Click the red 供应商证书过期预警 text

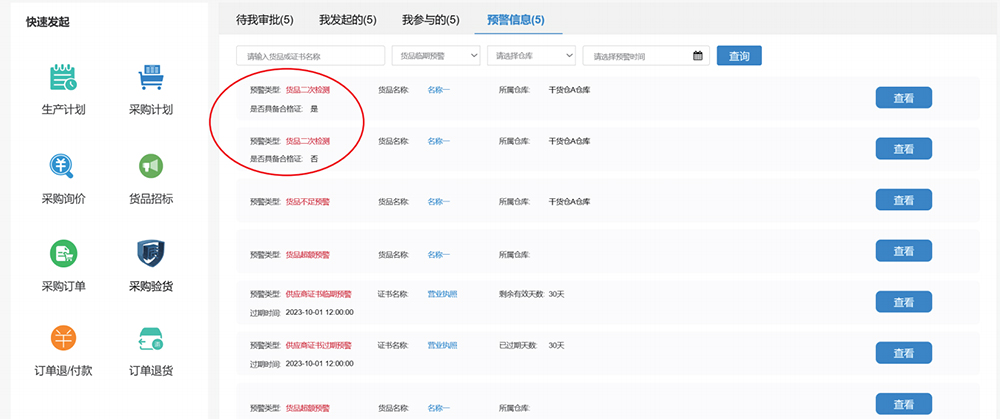[318, 345]
